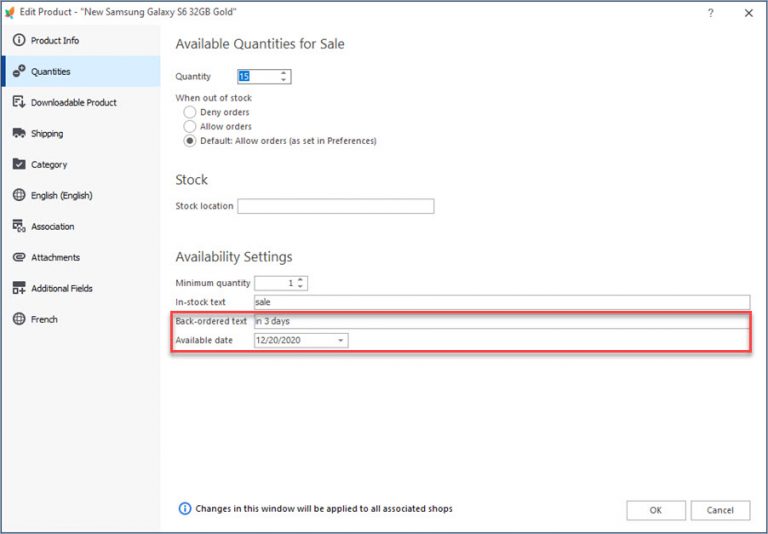Click the Association icon in sidebar
The width and height of the screenshot is (768, 534).
[x=19, y=227]
